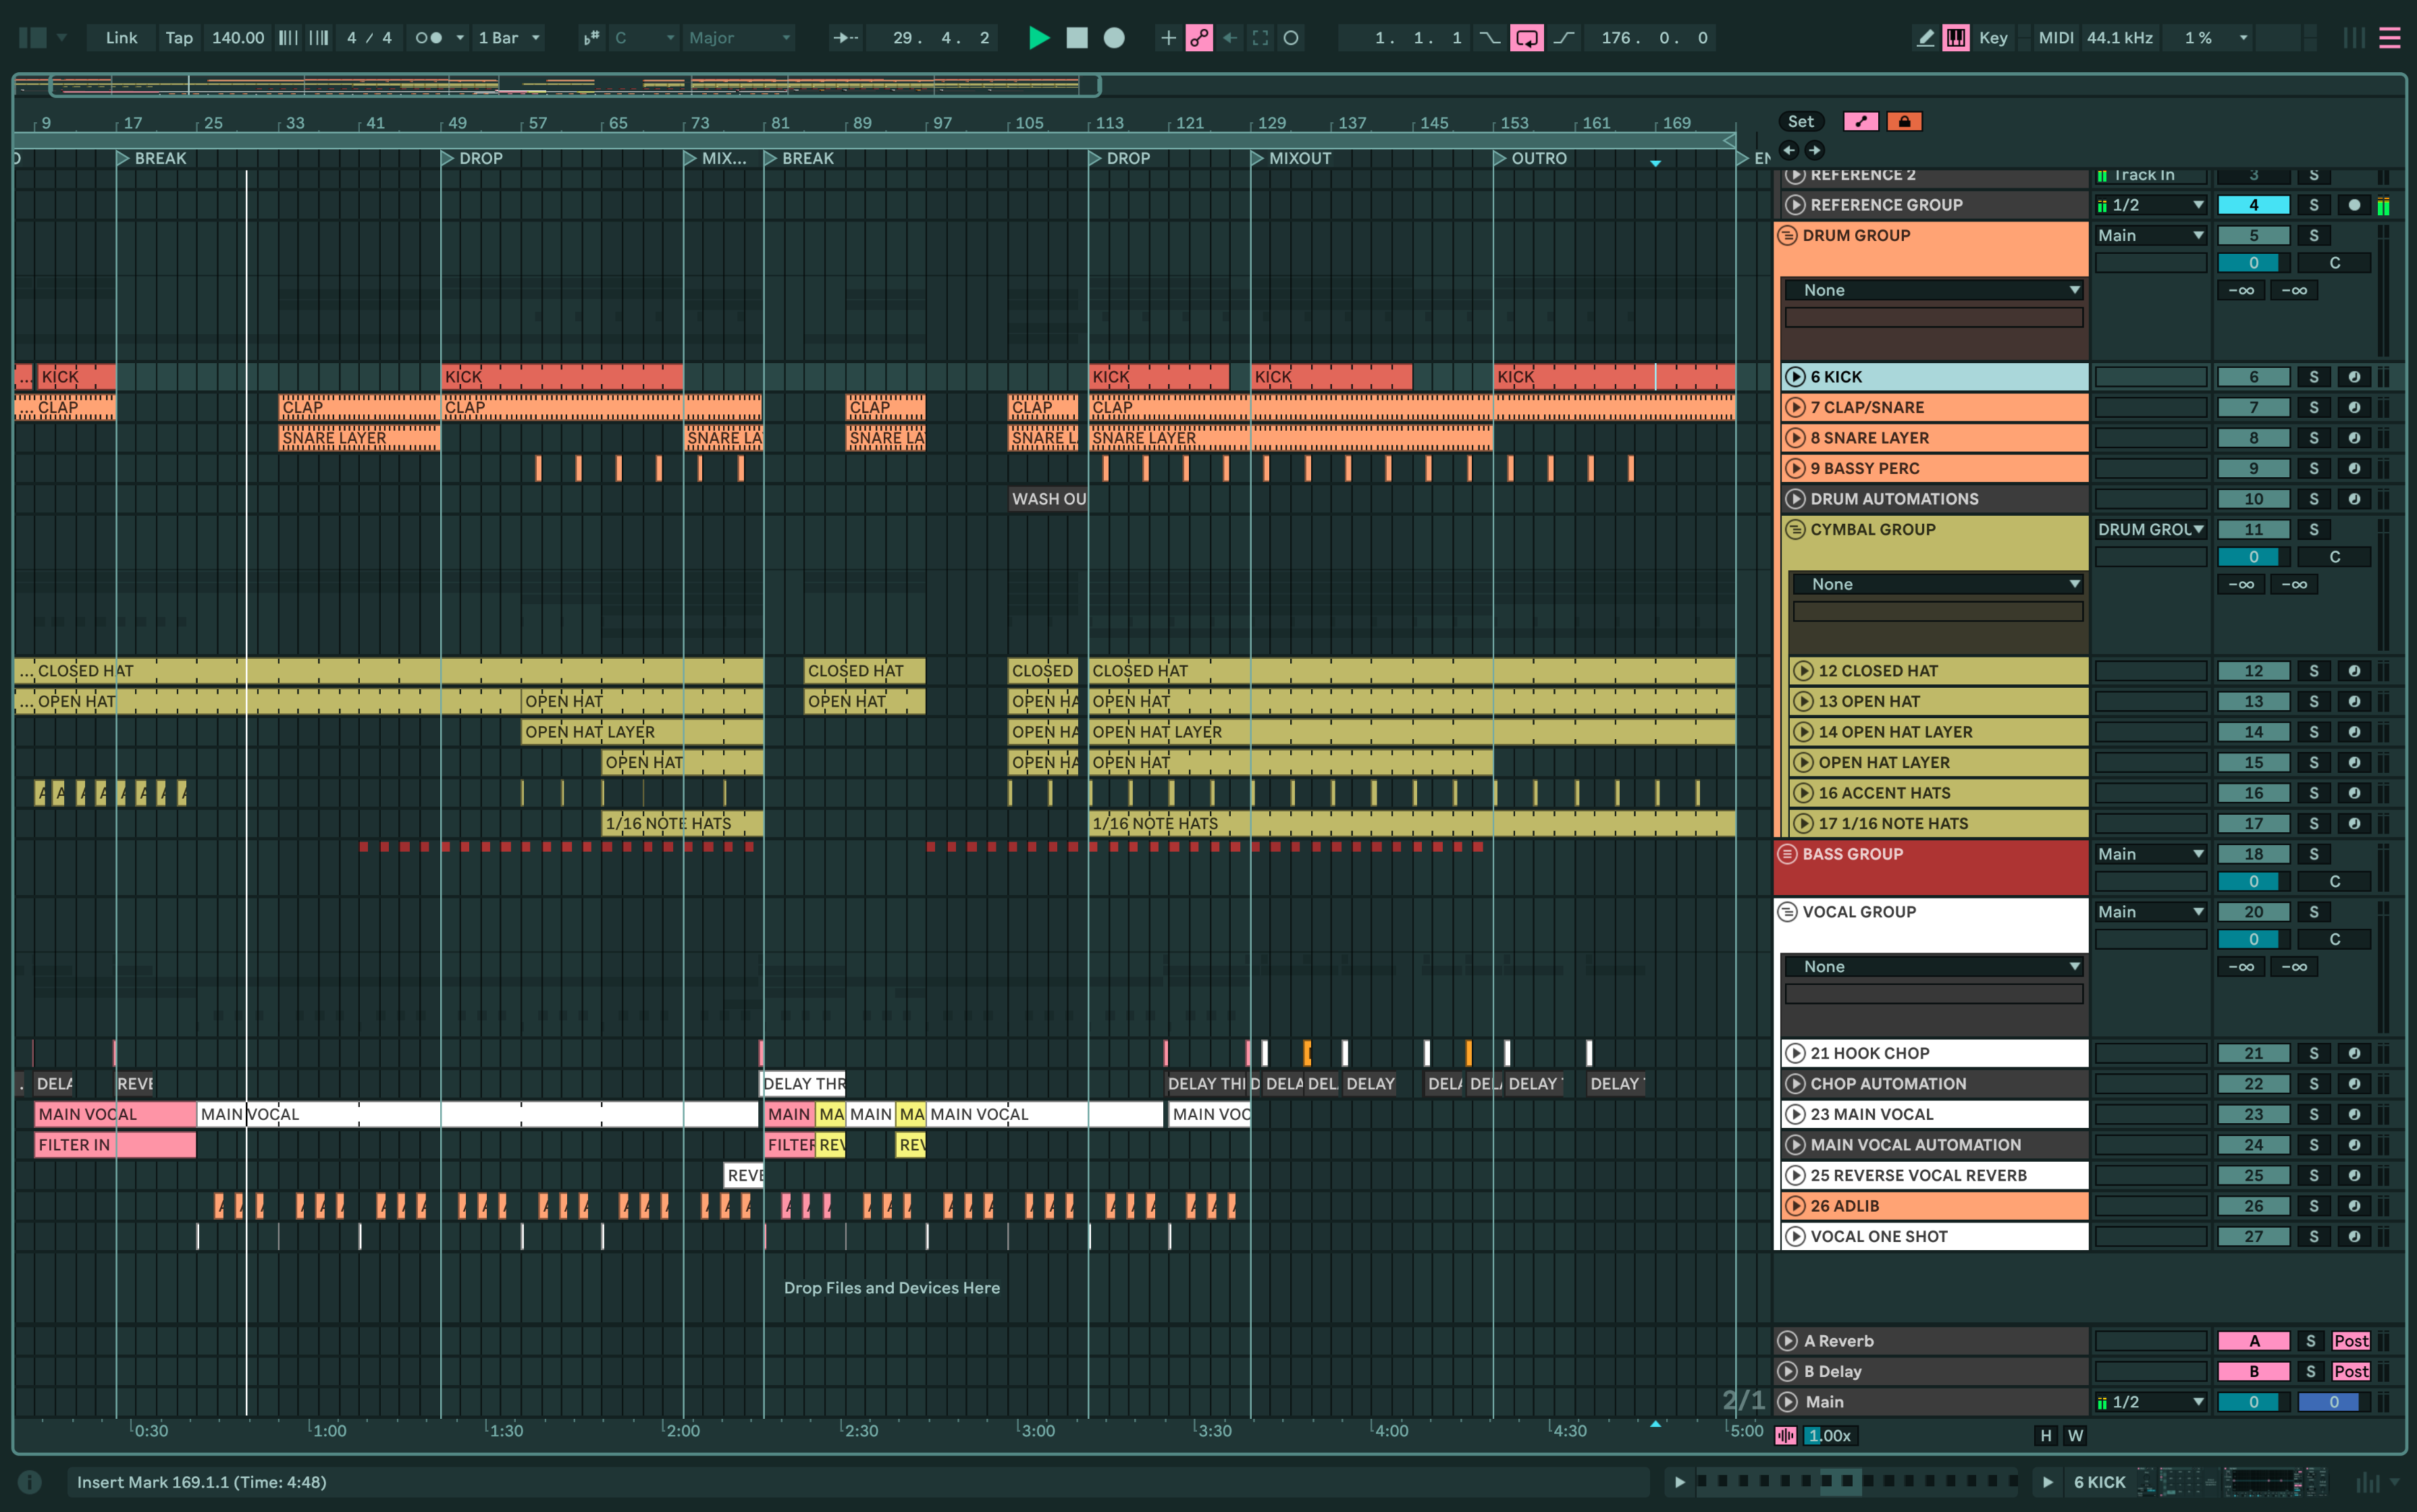Toggle the pink Automation Mode button
Image resolution: width=2417 pixels, height=1512 pixels.
click(x=1860, y=122)
